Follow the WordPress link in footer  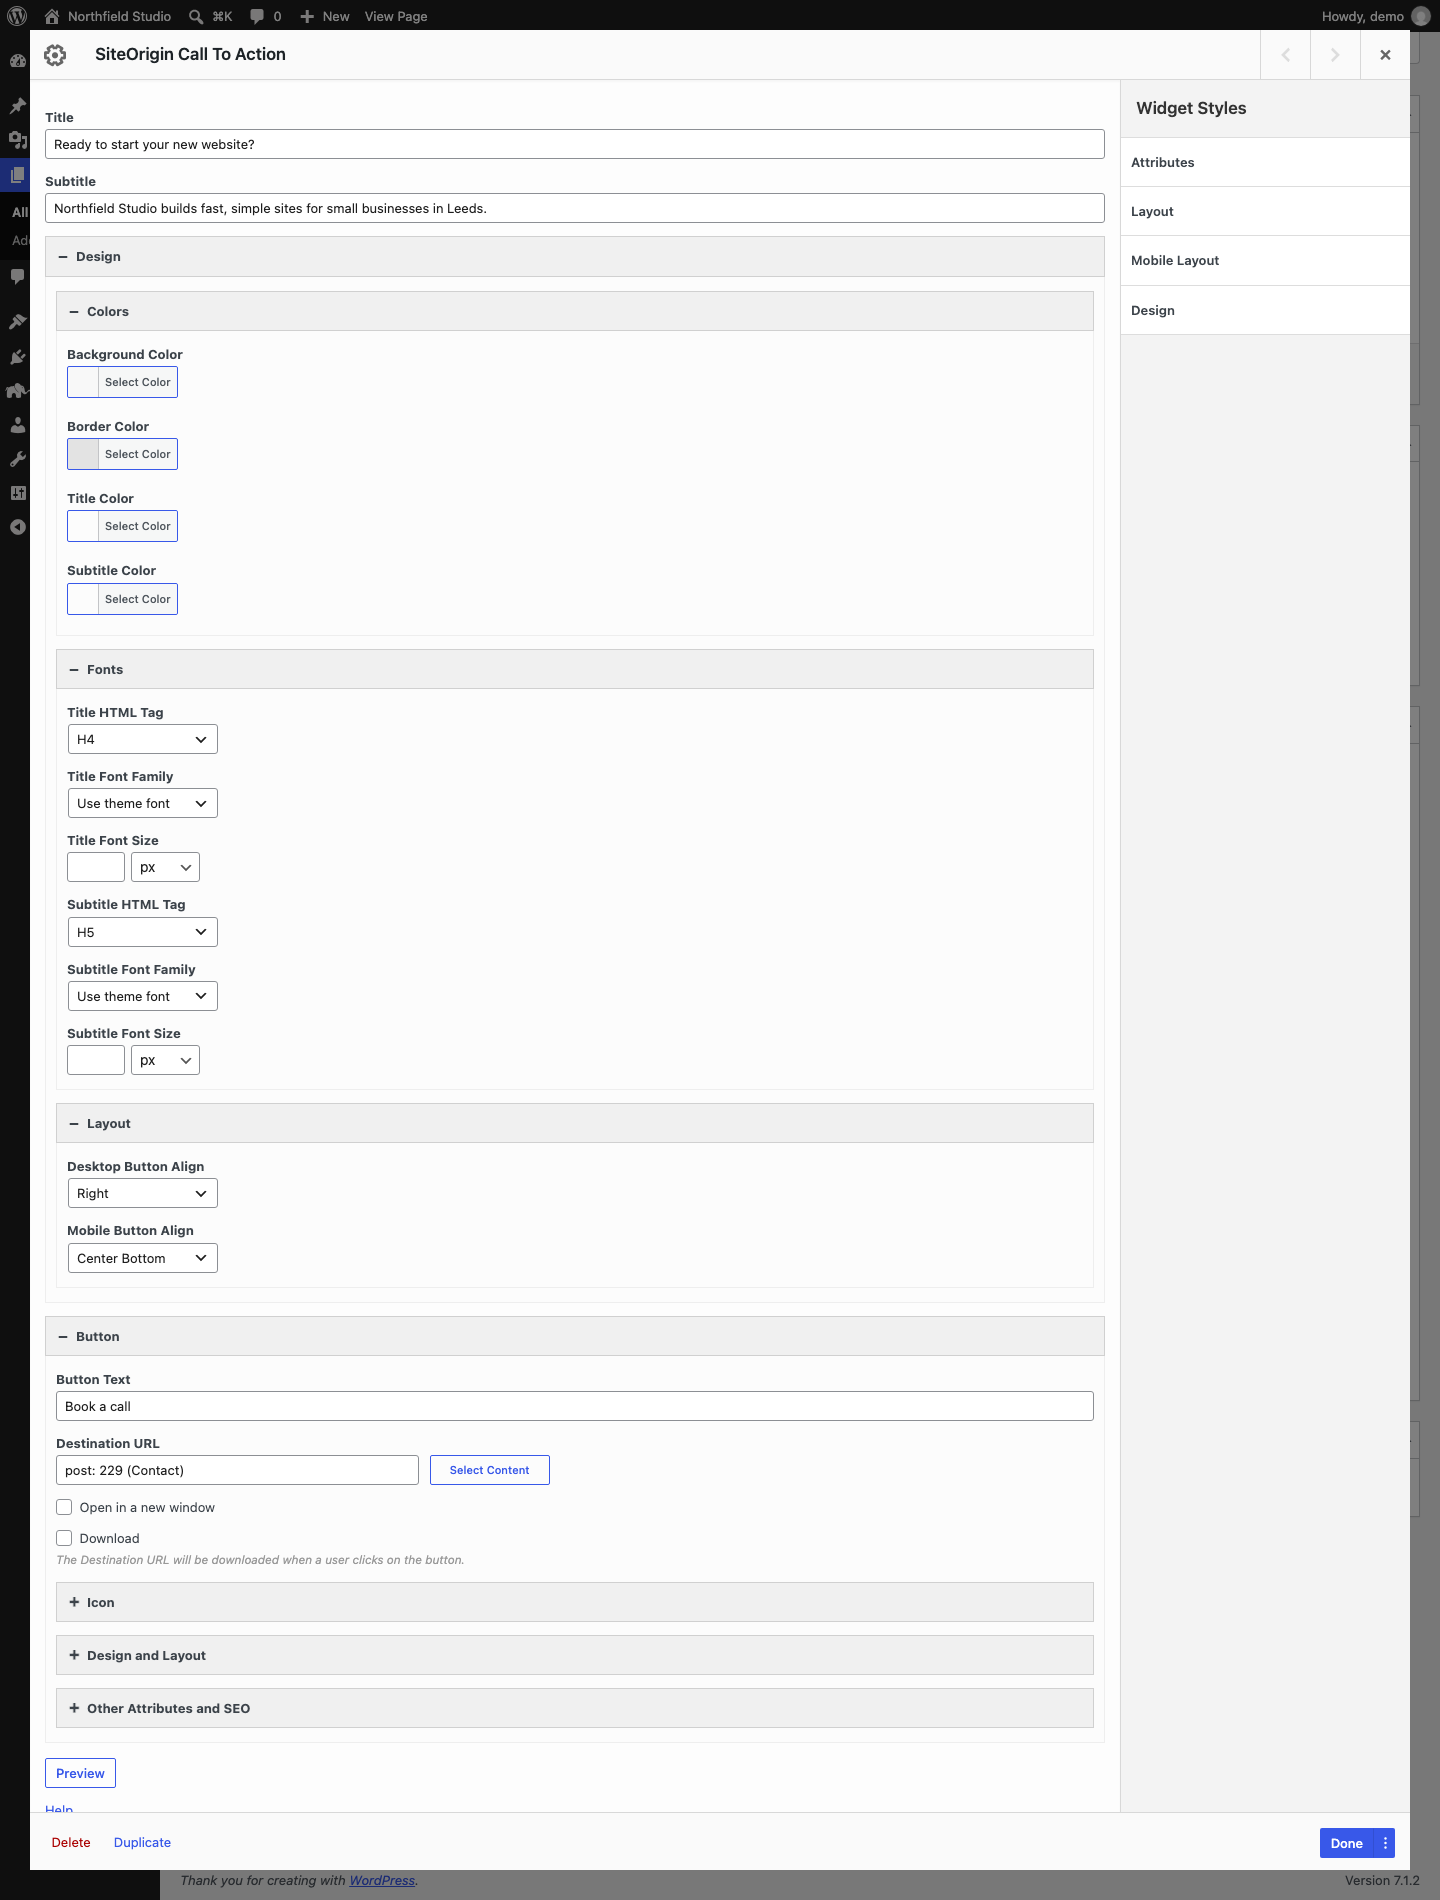[x=382, y=1880]
